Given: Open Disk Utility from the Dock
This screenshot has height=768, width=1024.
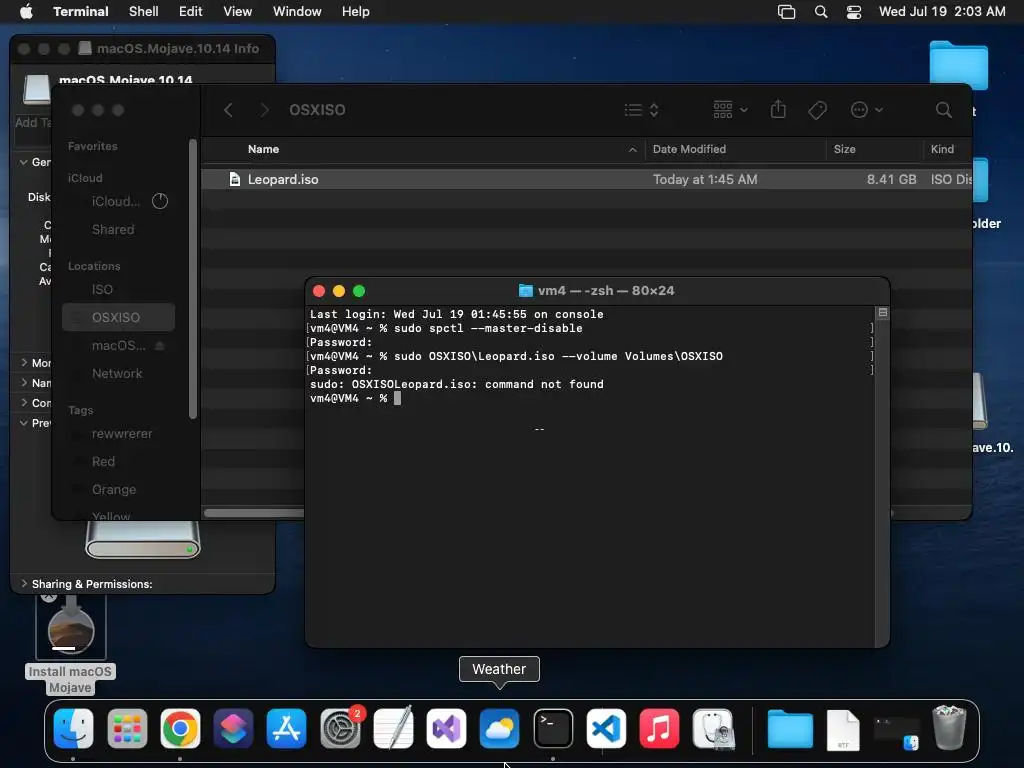Looking at the screenshot, I should (713, 728).
